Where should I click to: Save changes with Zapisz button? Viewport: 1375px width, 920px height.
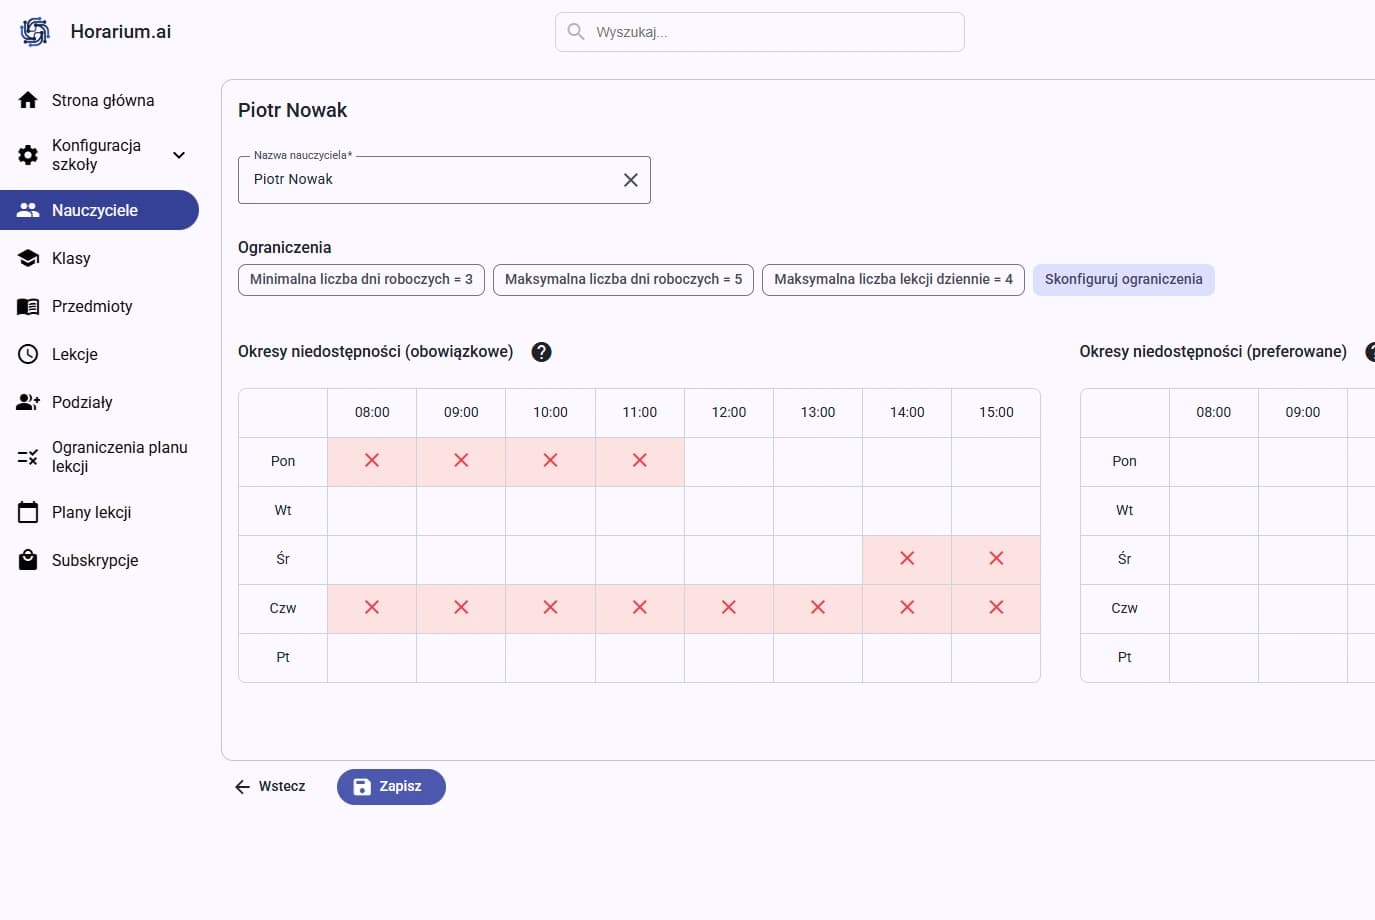[391, 787]
